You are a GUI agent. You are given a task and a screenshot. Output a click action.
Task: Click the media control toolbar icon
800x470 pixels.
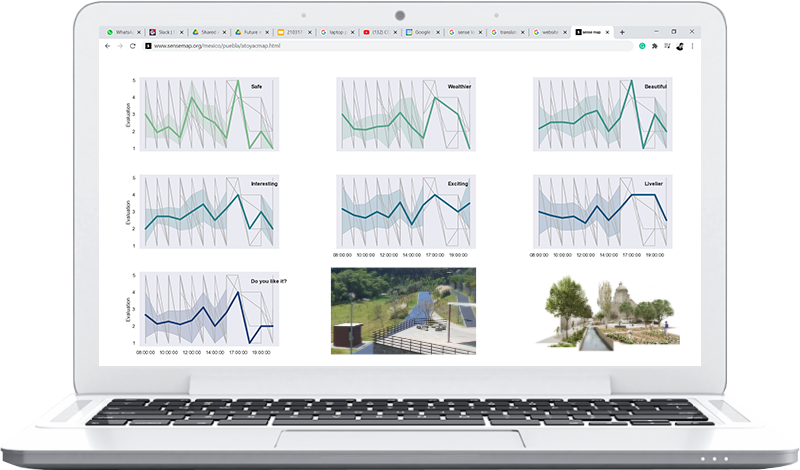[x=666, y=46]
